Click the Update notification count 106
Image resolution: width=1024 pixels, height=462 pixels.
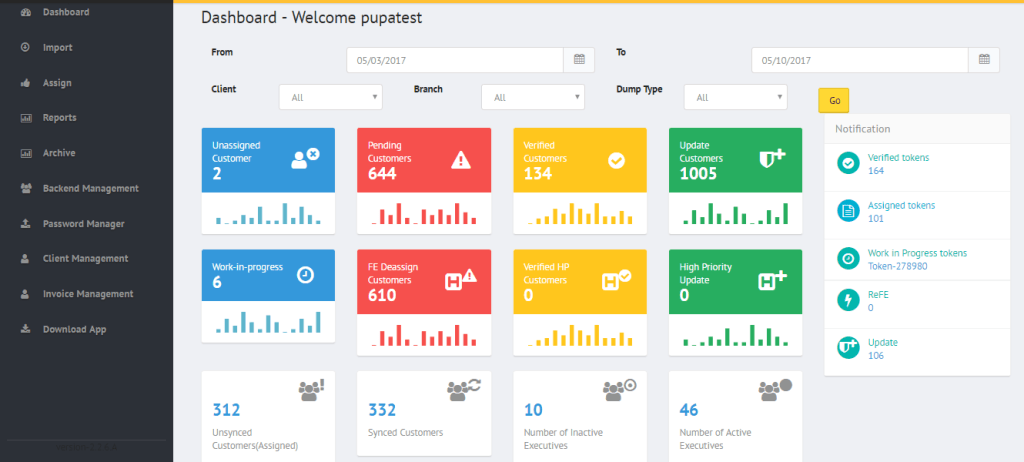tap(875, 356)
